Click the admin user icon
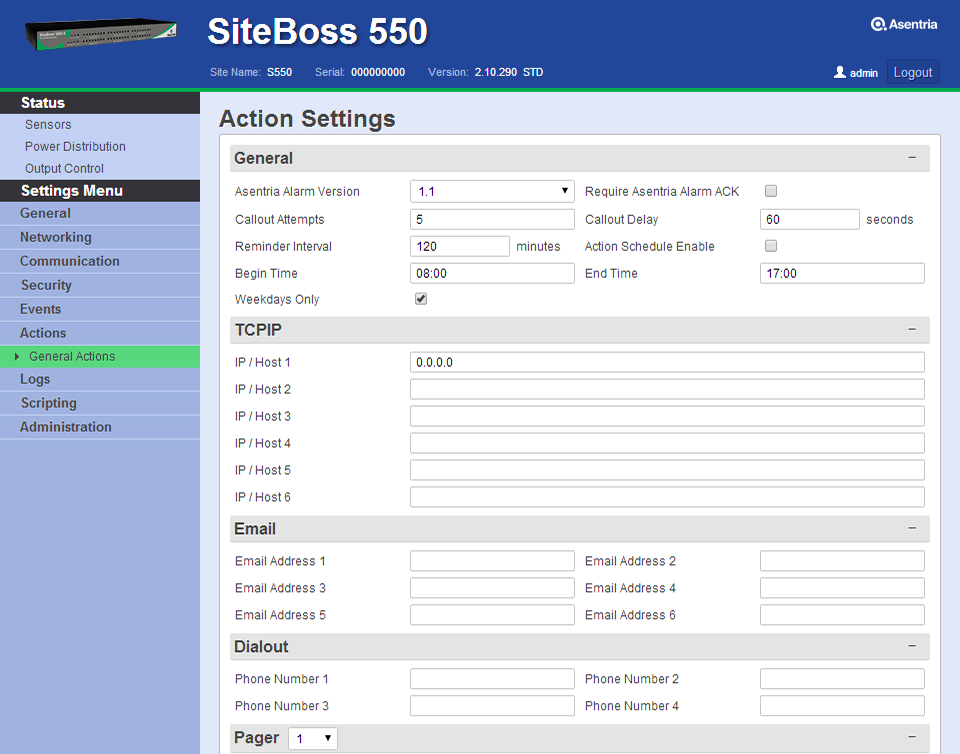The width and height of the screenshot is (960, 754). pyautogui.click(x=840, y=72)
